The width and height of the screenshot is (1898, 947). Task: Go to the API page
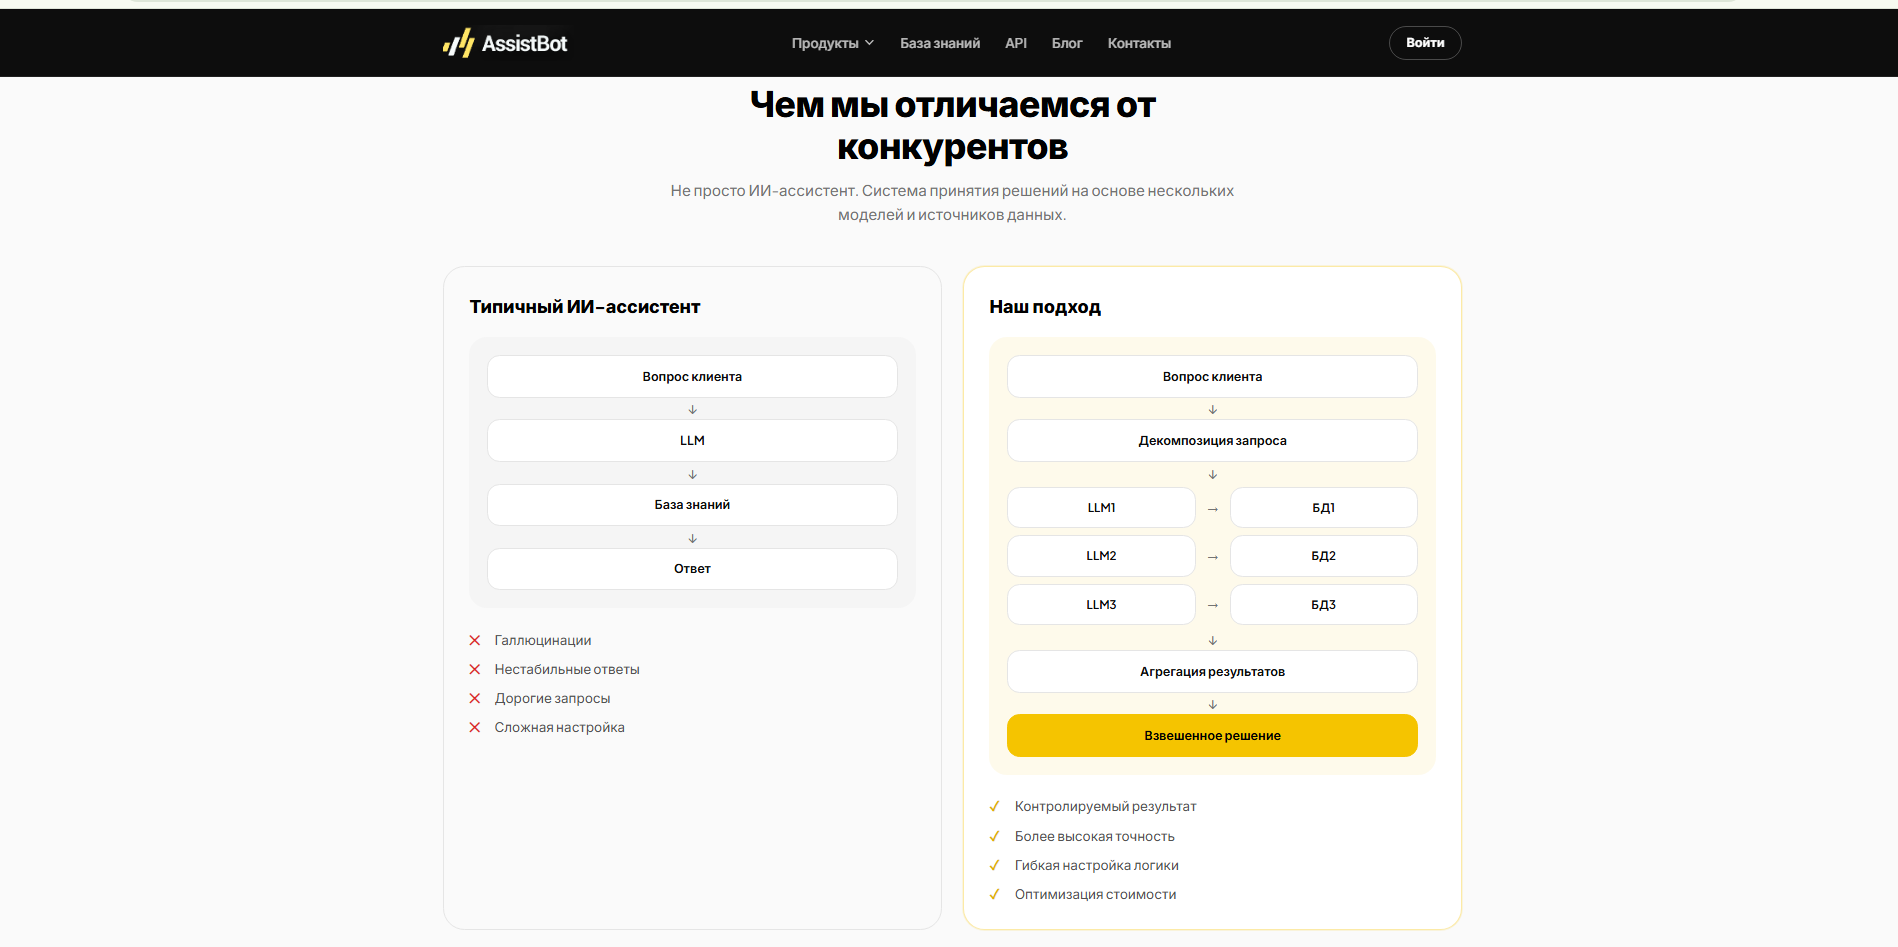pos(1016,43)
